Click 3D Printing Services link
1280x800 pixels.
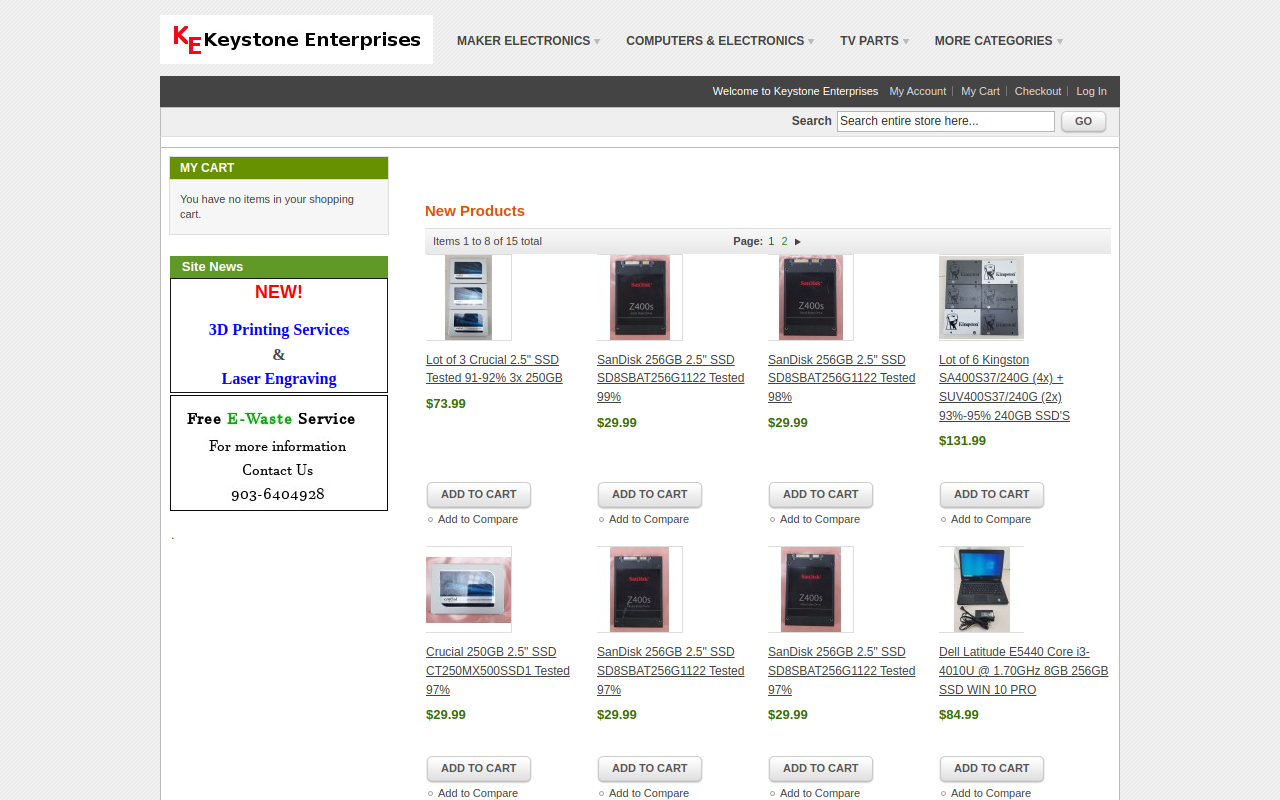click(279, 330)
